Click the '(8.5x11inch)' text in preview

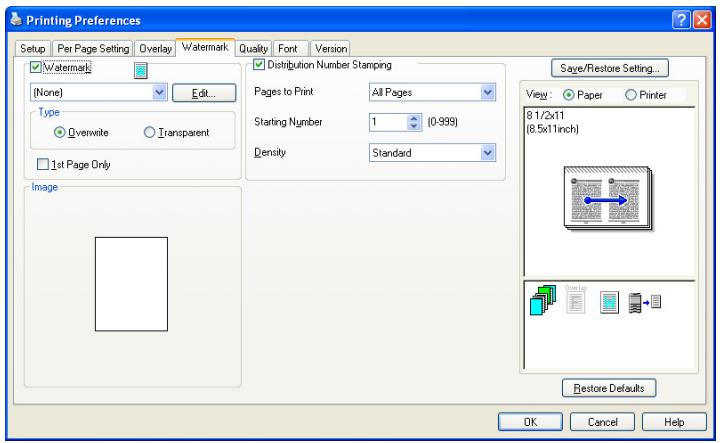tap(552, 129)
